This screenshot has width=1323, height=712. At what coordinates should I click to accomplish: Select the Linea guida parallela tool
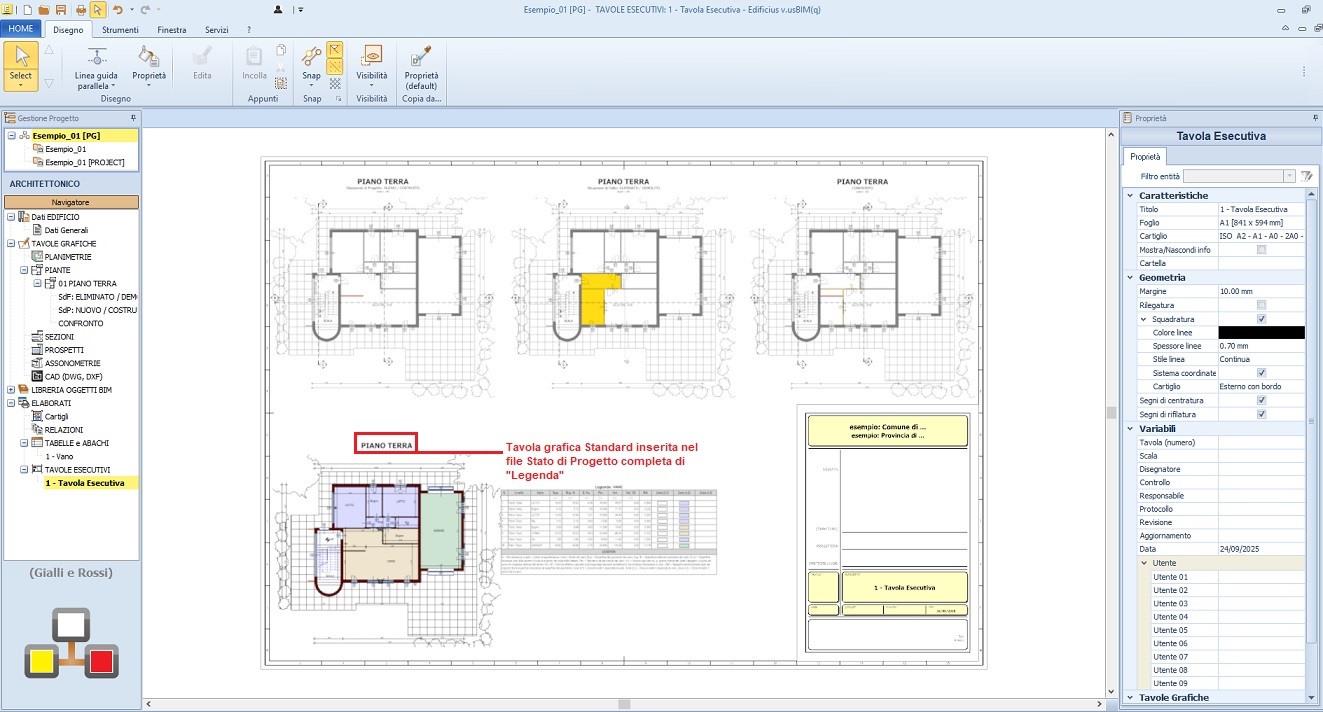point(96,67)
